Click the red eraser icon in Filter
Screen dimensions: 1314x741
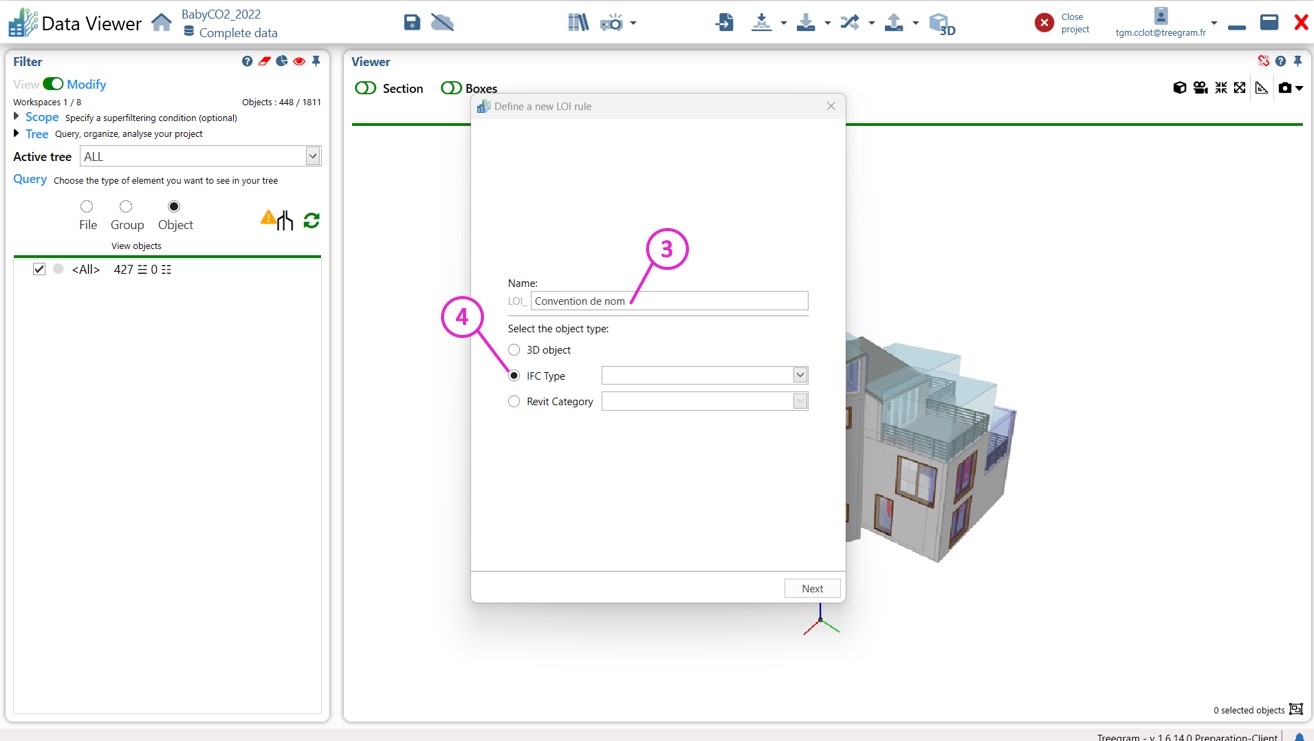click(x=265, y=62)
